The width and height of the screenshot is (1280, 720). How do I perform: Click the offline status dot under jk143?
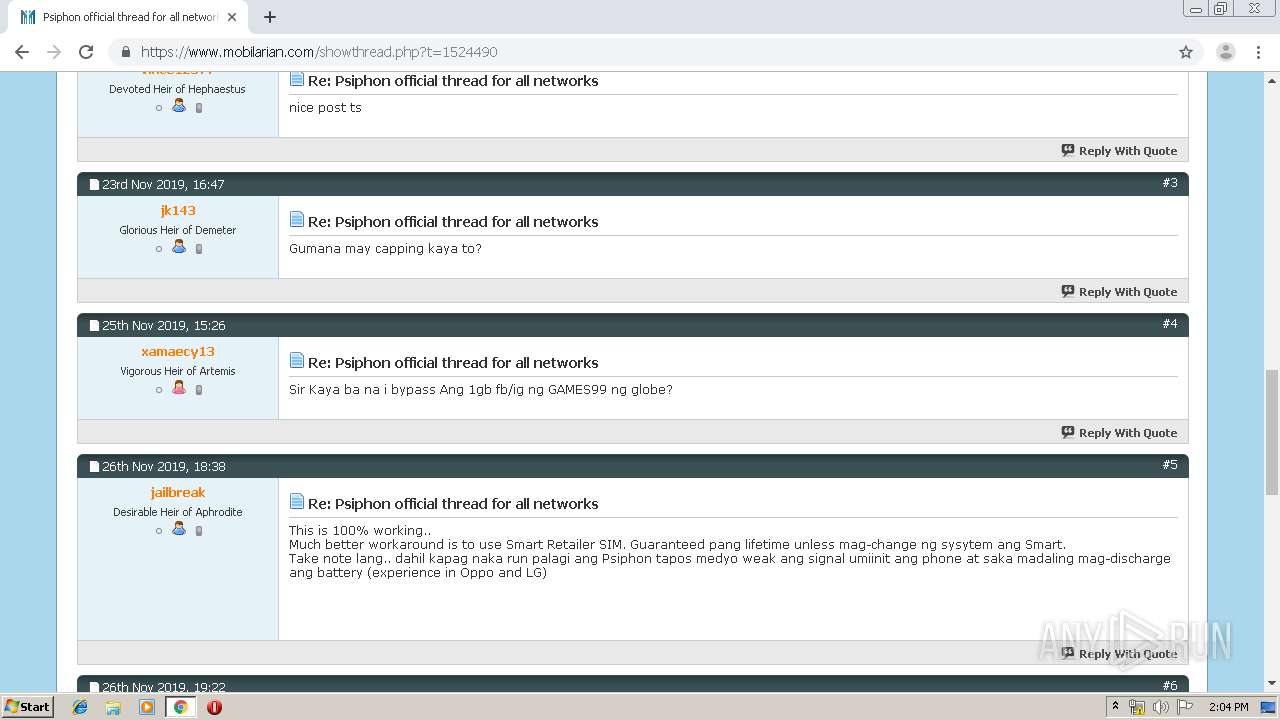point(159,249)
